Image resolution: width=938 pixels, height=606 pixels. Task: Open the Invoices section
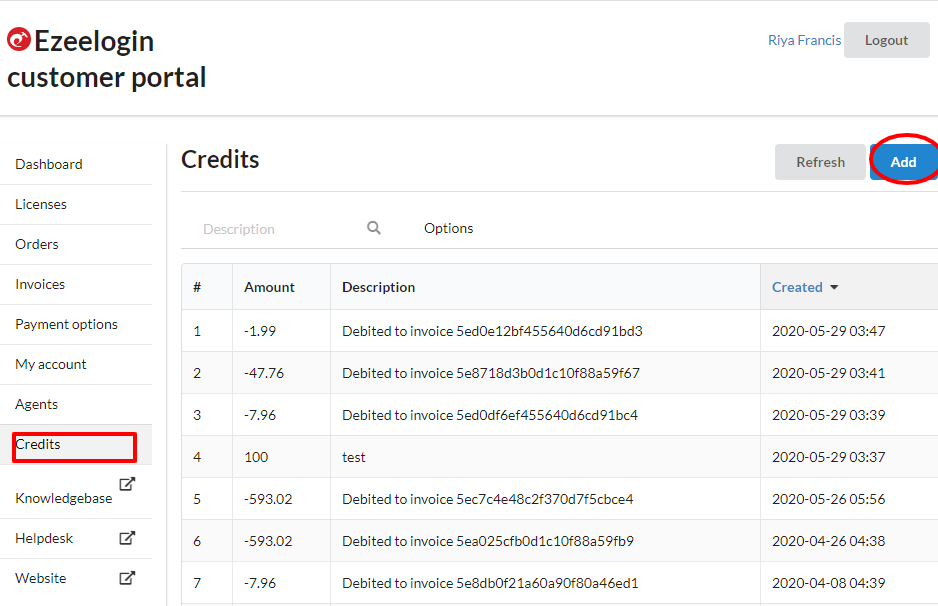pos(40,285)
